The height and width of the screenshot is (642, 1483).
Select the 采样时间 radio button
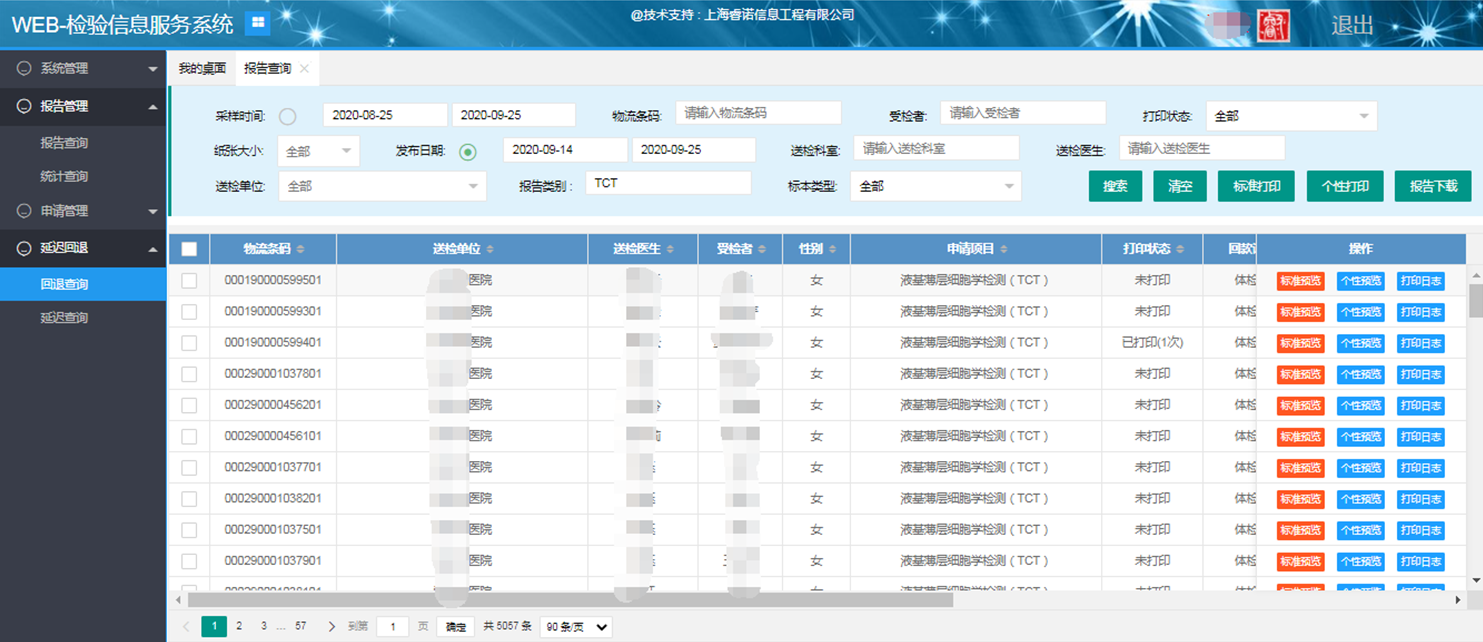tap(288, 115)
